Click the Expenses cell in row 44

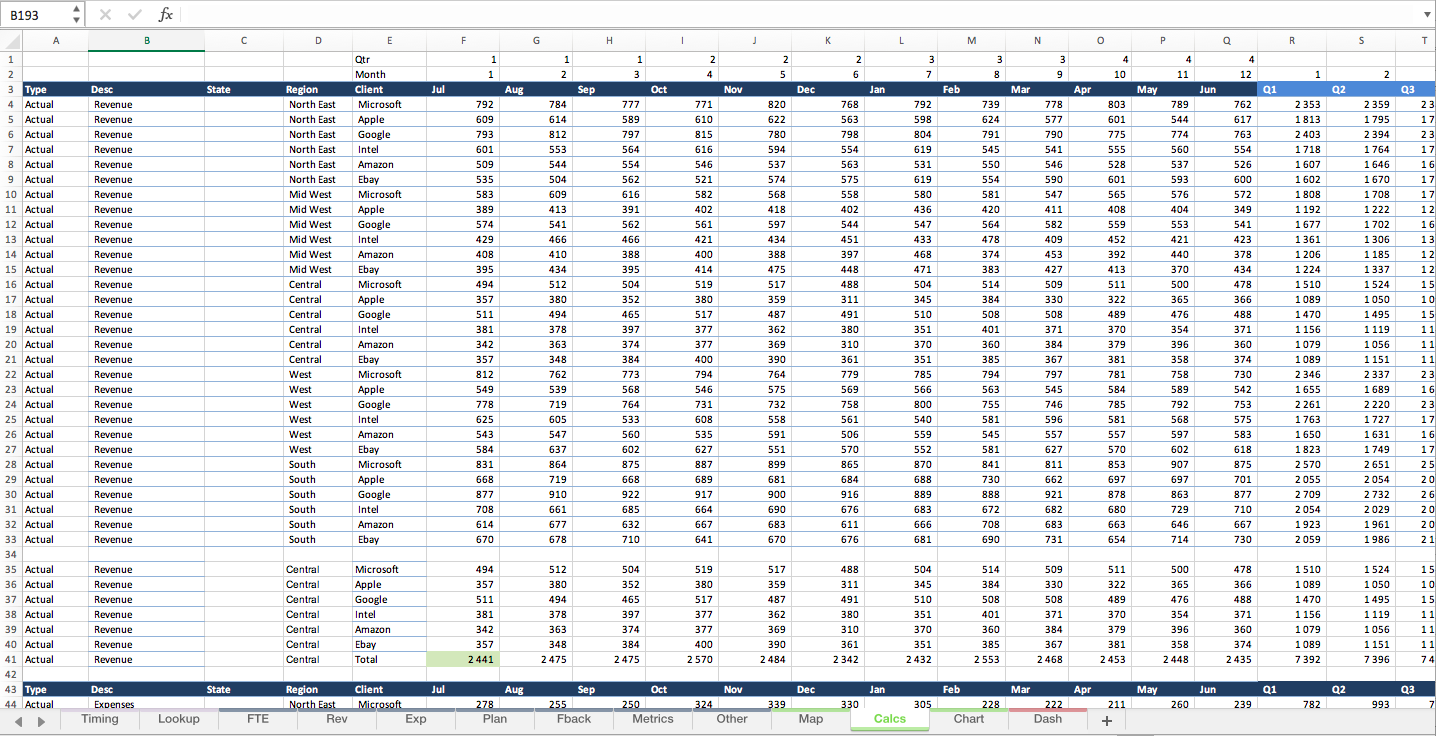coord(147,704)
